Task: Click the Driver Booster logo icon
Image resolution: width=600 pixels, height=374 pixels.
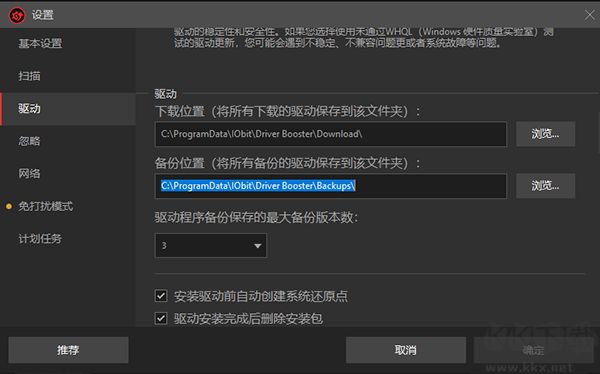Action: (17, 15)
